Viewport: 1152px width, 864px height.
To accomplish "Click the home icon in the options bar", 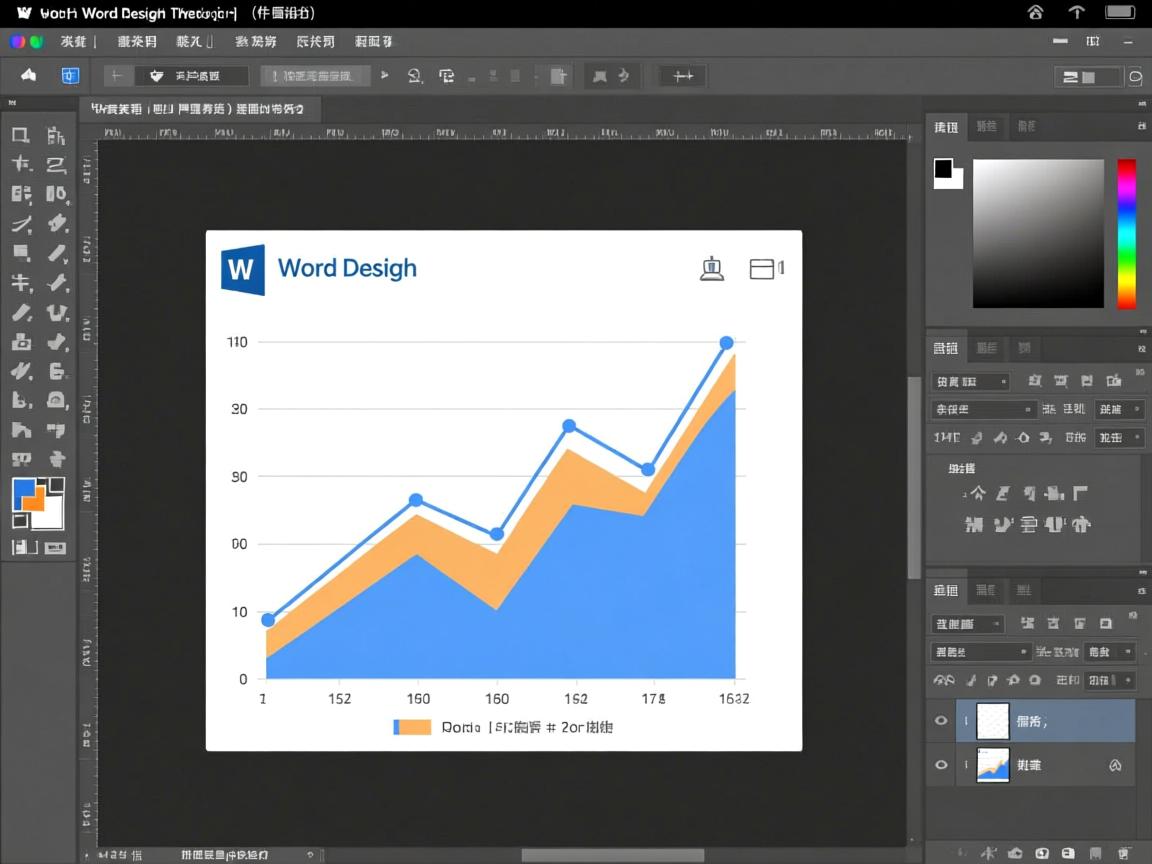I will (28, 76).
